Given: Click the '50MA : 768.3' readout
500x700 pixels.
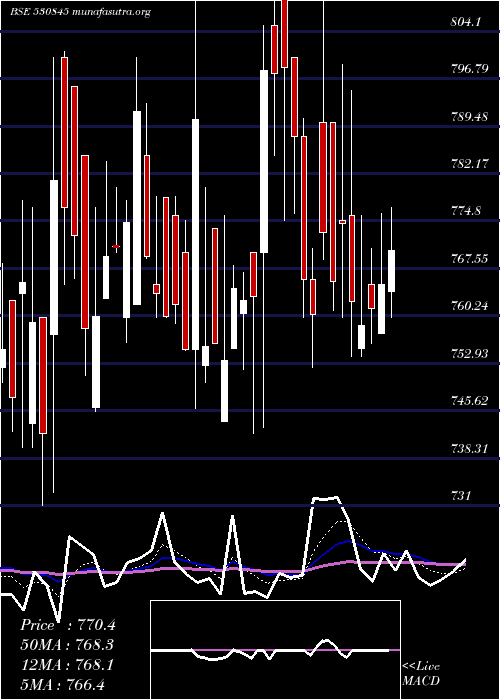Looking at the screenshot, I should pos(67,645).
